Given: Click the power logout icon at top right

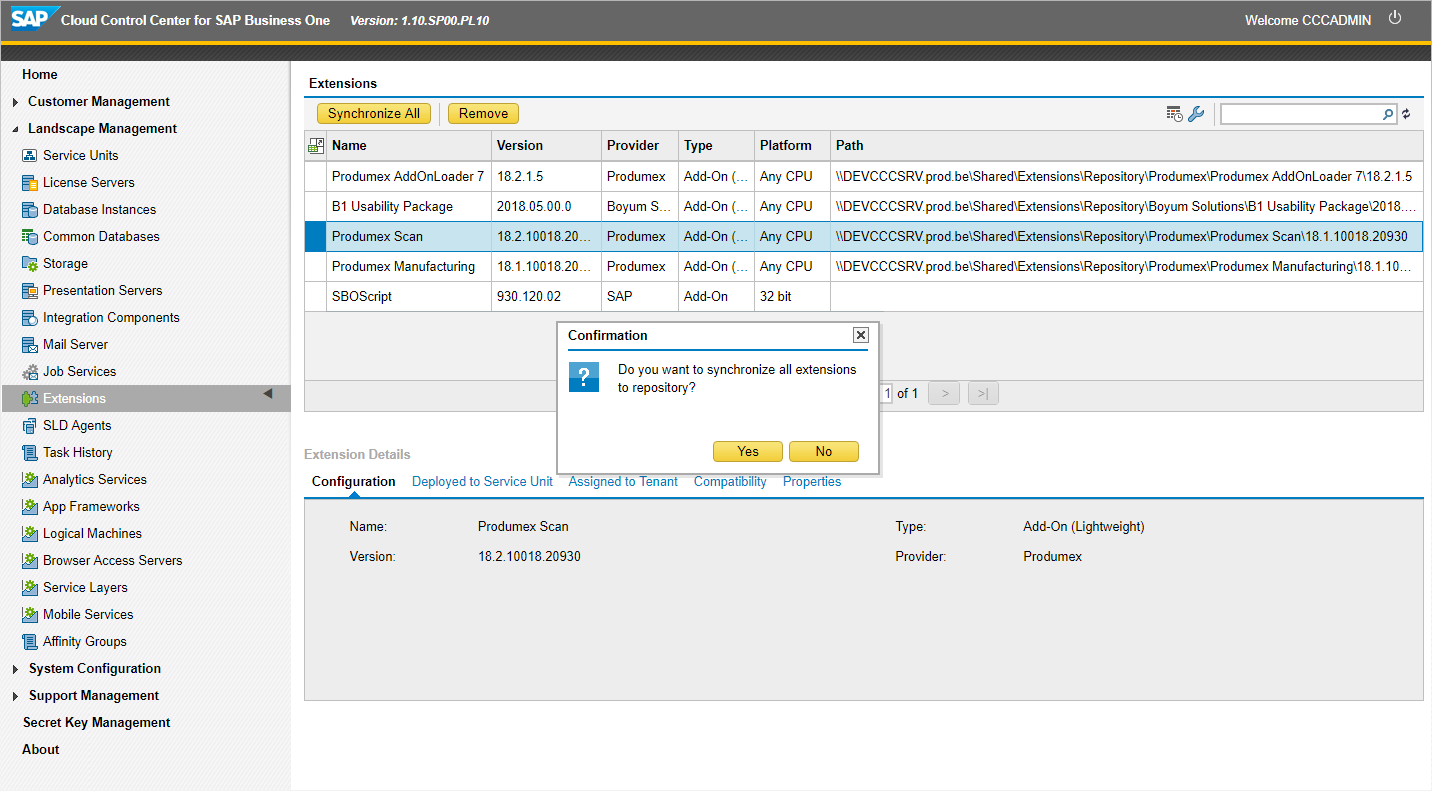Looking at the screenshot, I should point(1395,18).
